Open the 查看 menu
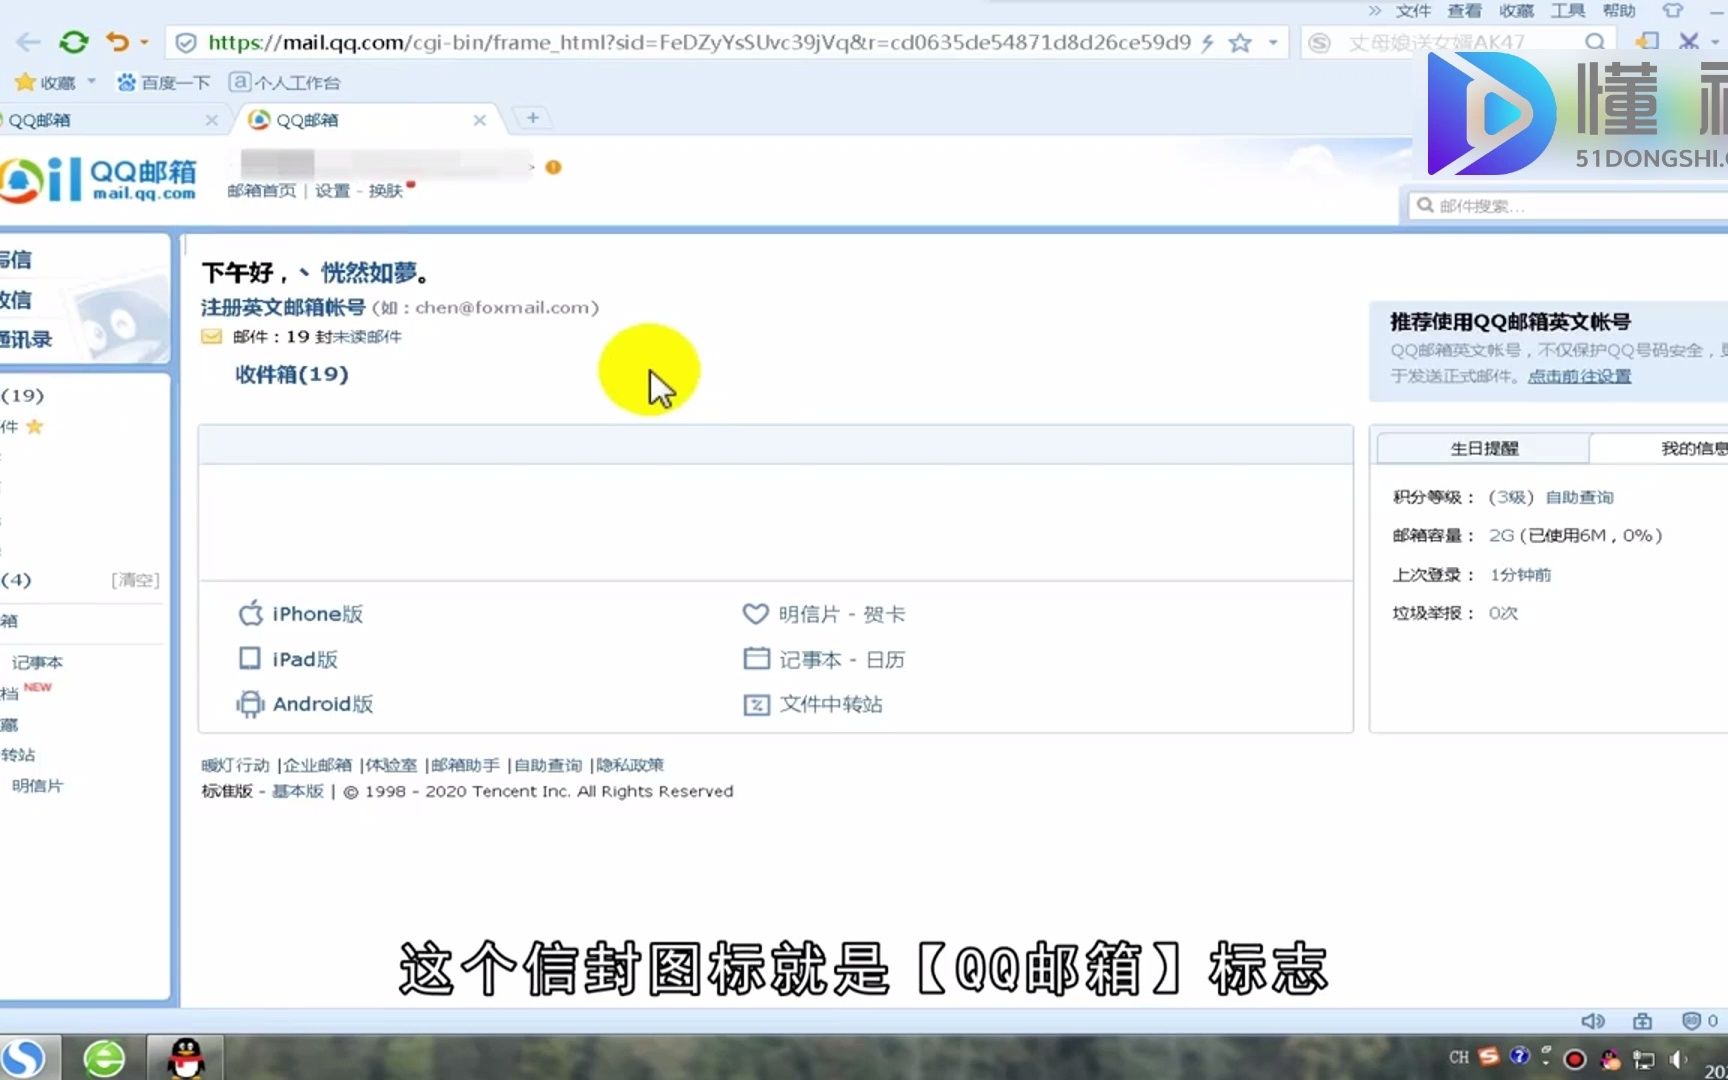 1465,11
